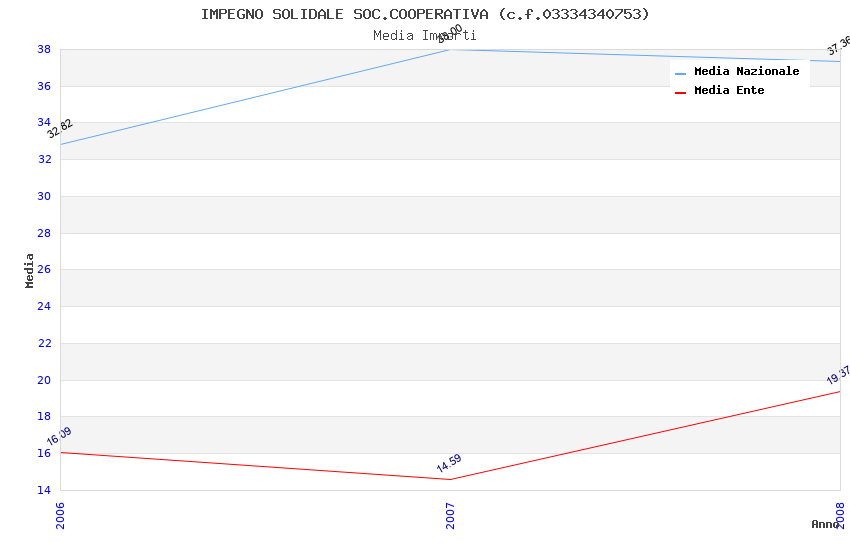Click y-axis tick value 36
850x550 pixels.
pos(44,86)
